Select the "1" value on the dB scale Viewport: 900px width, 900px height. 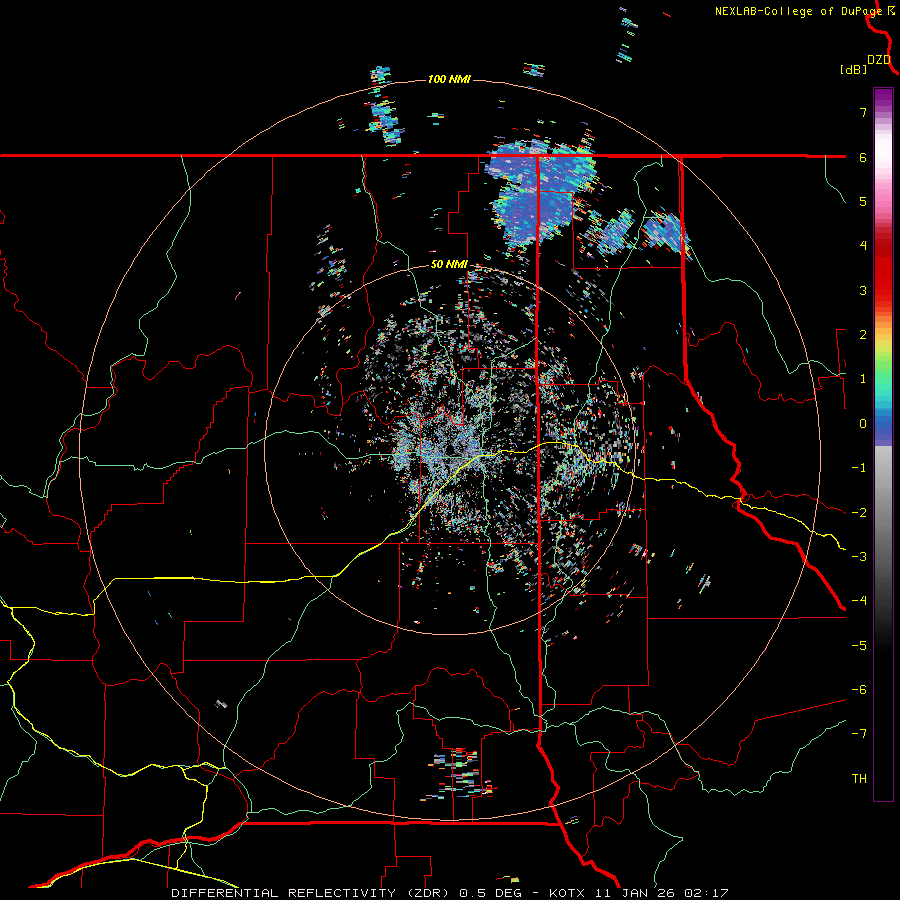point(863,379)
